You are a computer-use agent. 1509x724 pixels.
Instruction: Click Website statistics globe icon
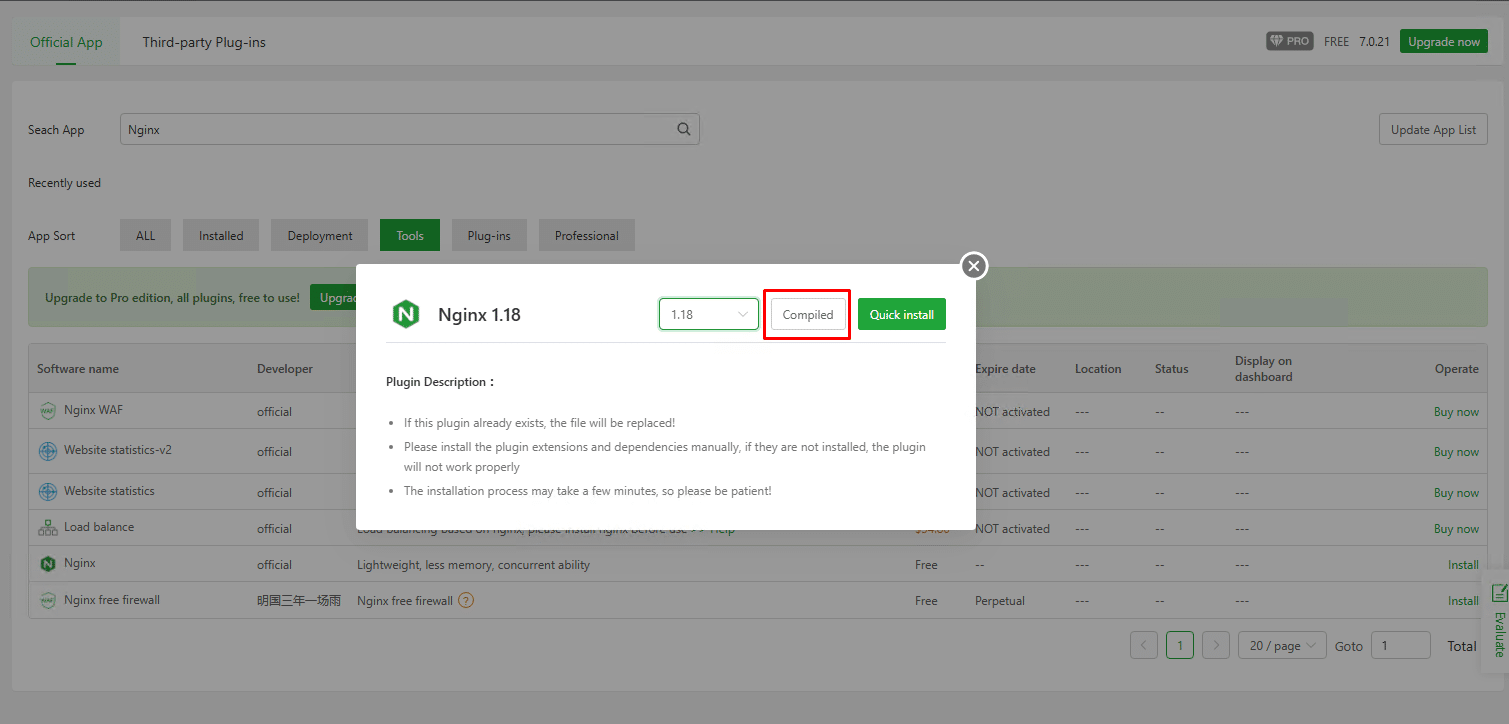(x=48, y=492)
